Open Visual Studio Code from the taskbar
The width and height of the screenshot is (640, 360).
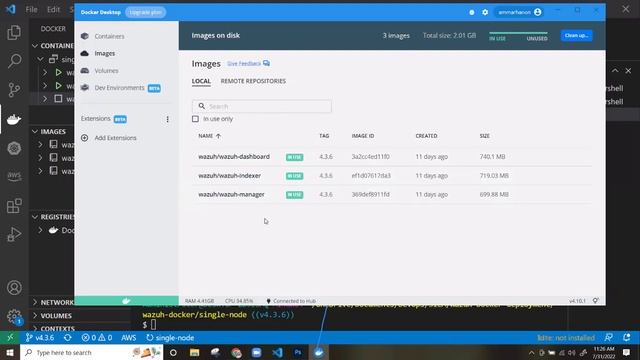coord(277,352)
